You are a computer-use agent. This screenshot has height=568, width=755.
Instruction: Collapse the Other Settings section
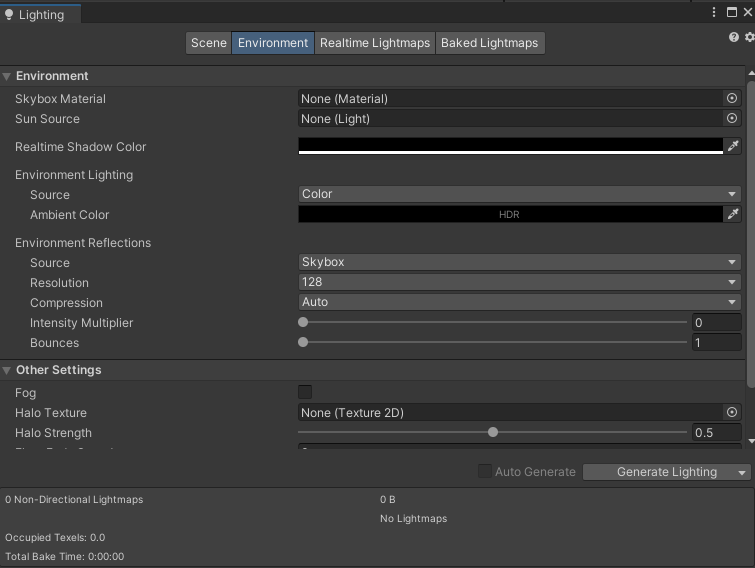click(6, 370)
